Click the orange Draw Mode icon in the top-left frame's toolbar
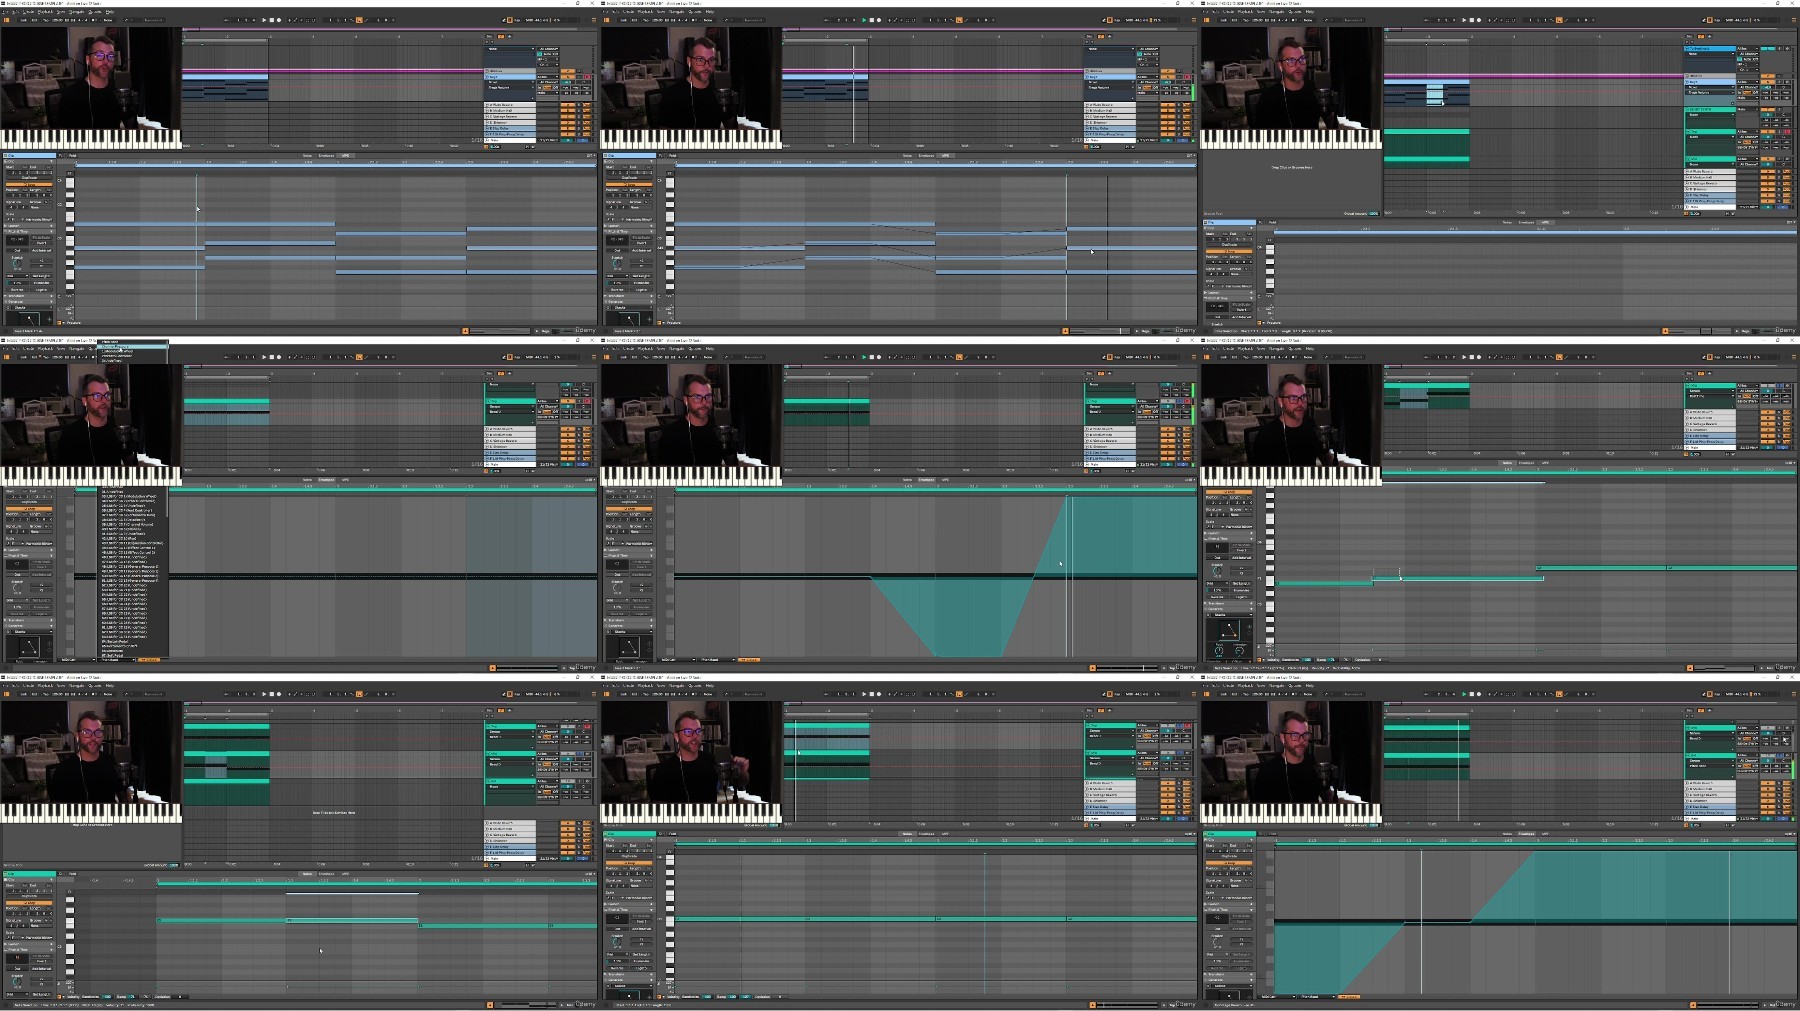The image size is (1800, 1011). pos(360,20)
